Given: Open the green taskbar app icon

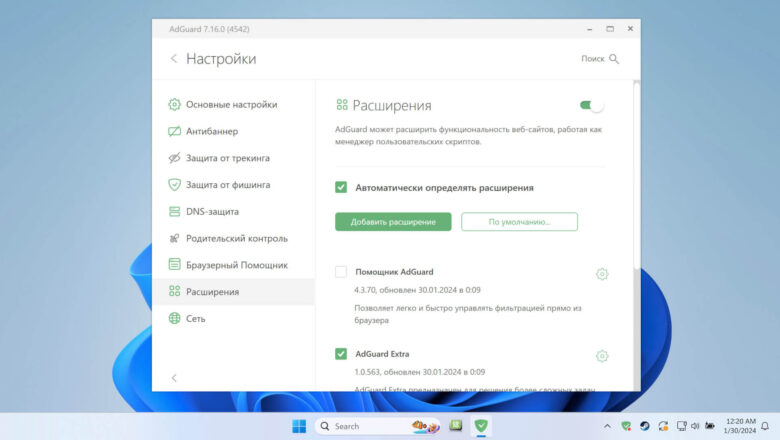Looking at the screenshot, I should 456,426.
